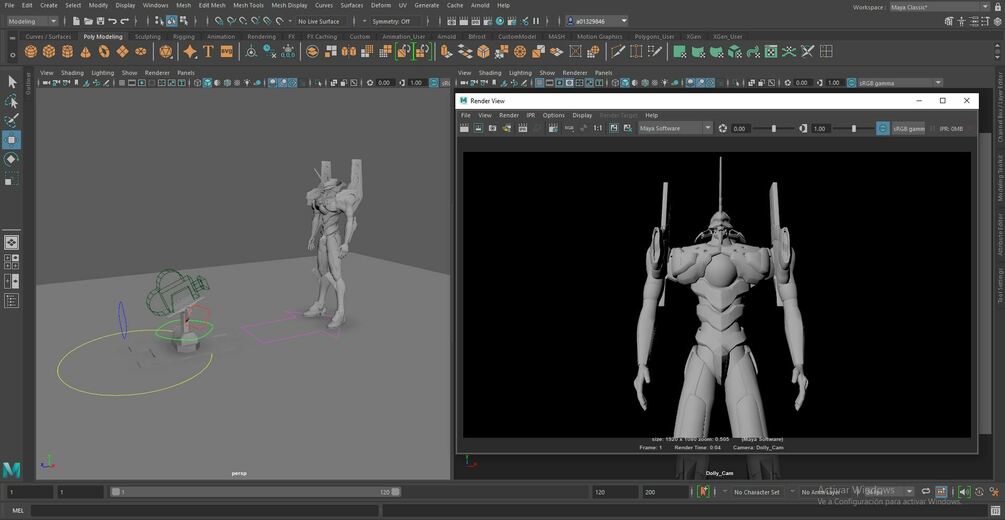Image resolution: width=1005 pixels, height=520 pixels.
Task: Create a polygon cube from the shelf
Action: (49, 51)
